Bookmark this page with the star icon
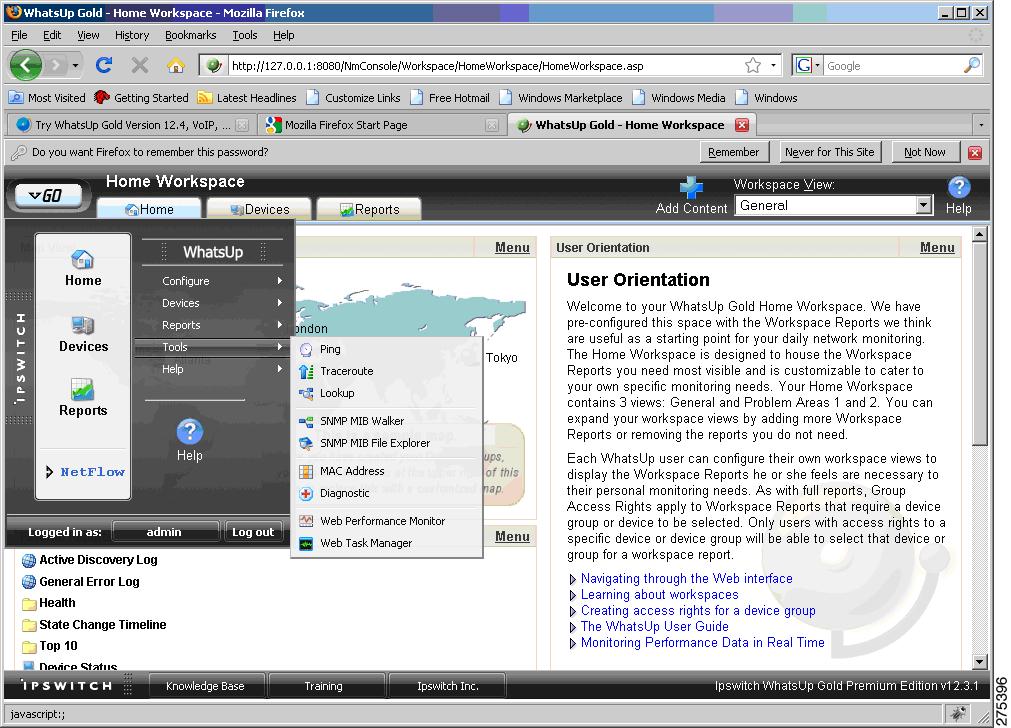Screen dimensions: 1011x728 pos(752,65)
